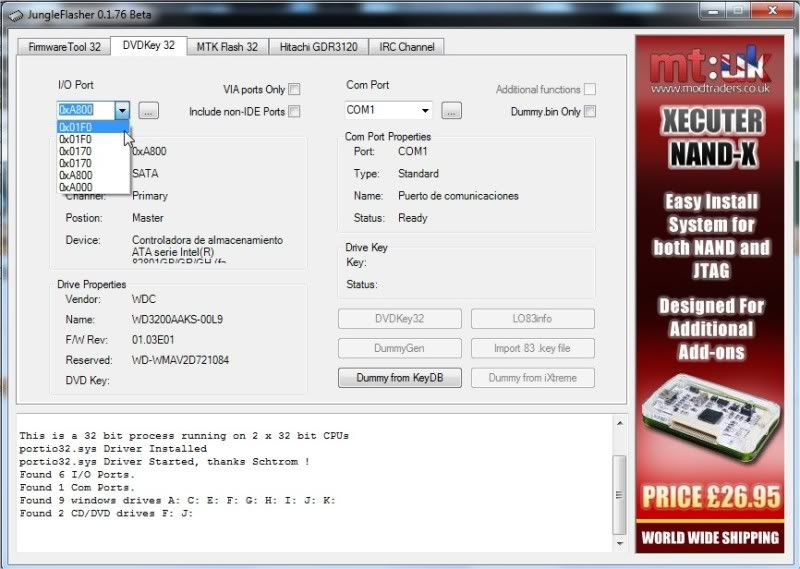Open the Com Port COM1 dropdown
This screenshot has width=800, height=569.
(x=425, y=111)
